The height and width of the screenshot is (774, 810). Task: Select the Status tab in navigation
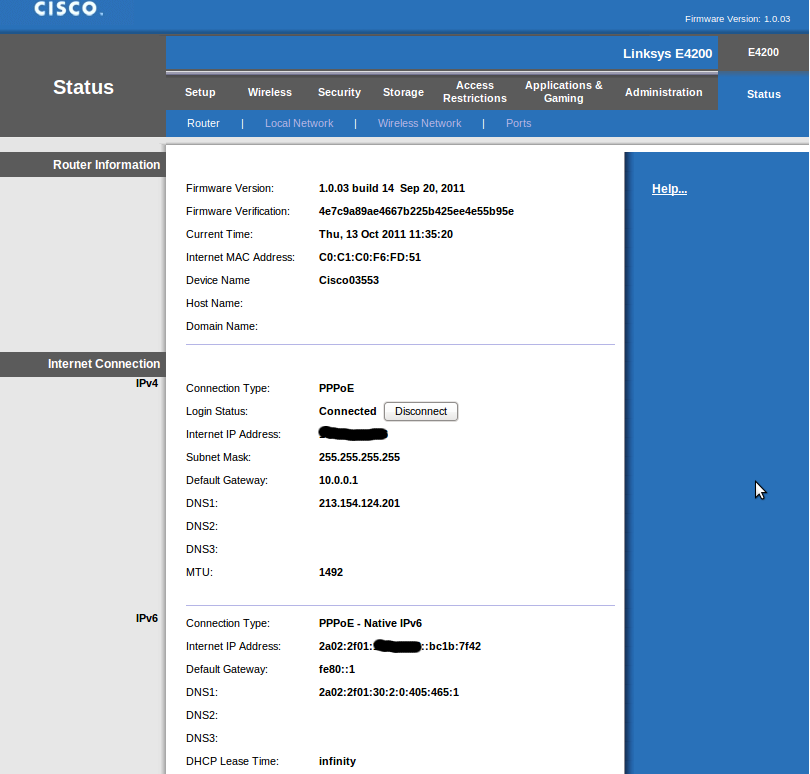coord(764,94)
